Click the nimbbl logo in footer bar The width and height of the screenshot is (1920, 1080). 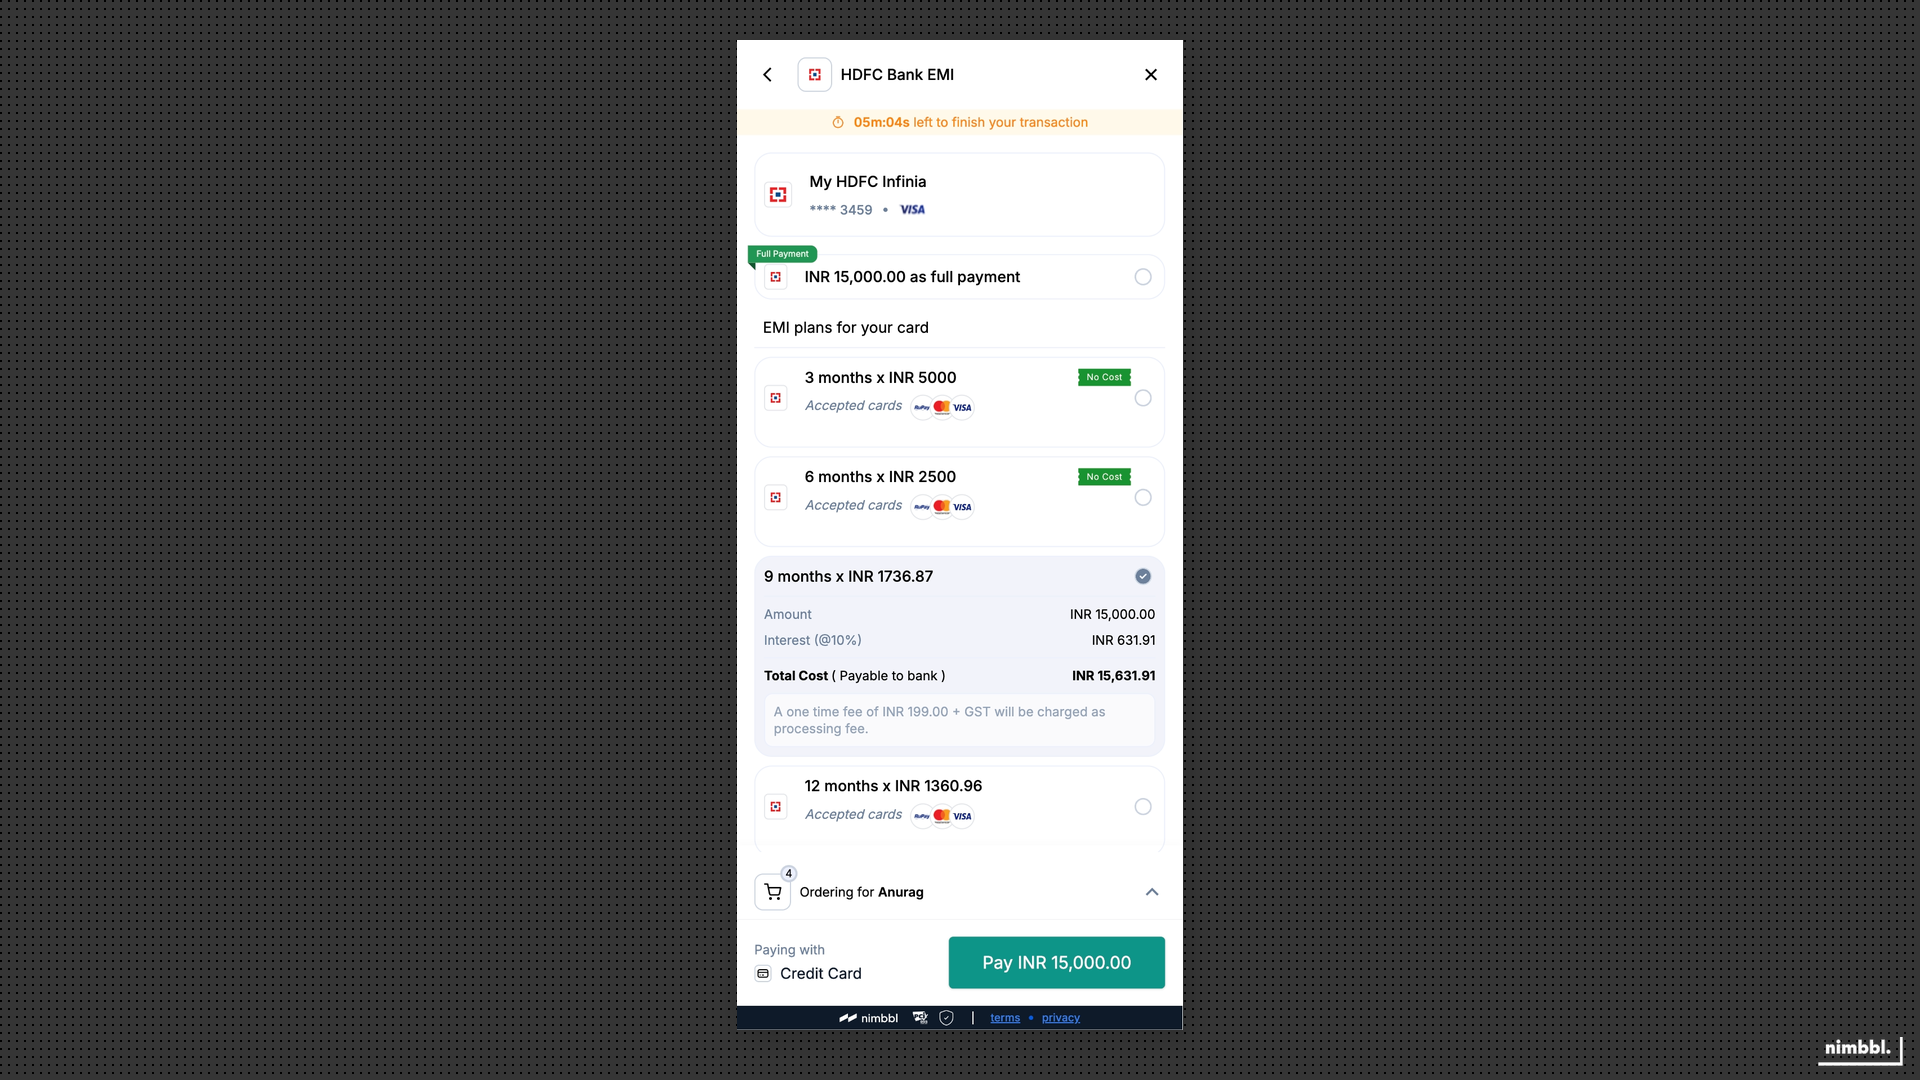[868, 1018]
